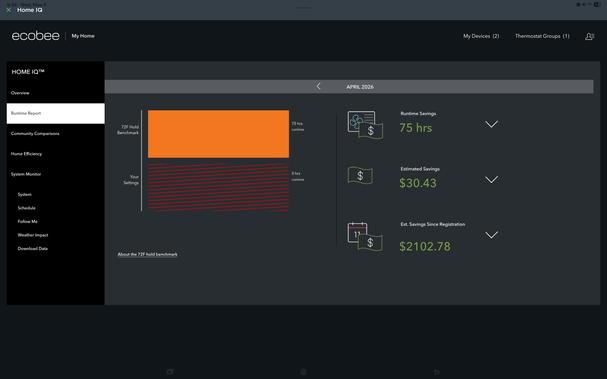Tap the Android recent apps button

[x=170, y=372]
